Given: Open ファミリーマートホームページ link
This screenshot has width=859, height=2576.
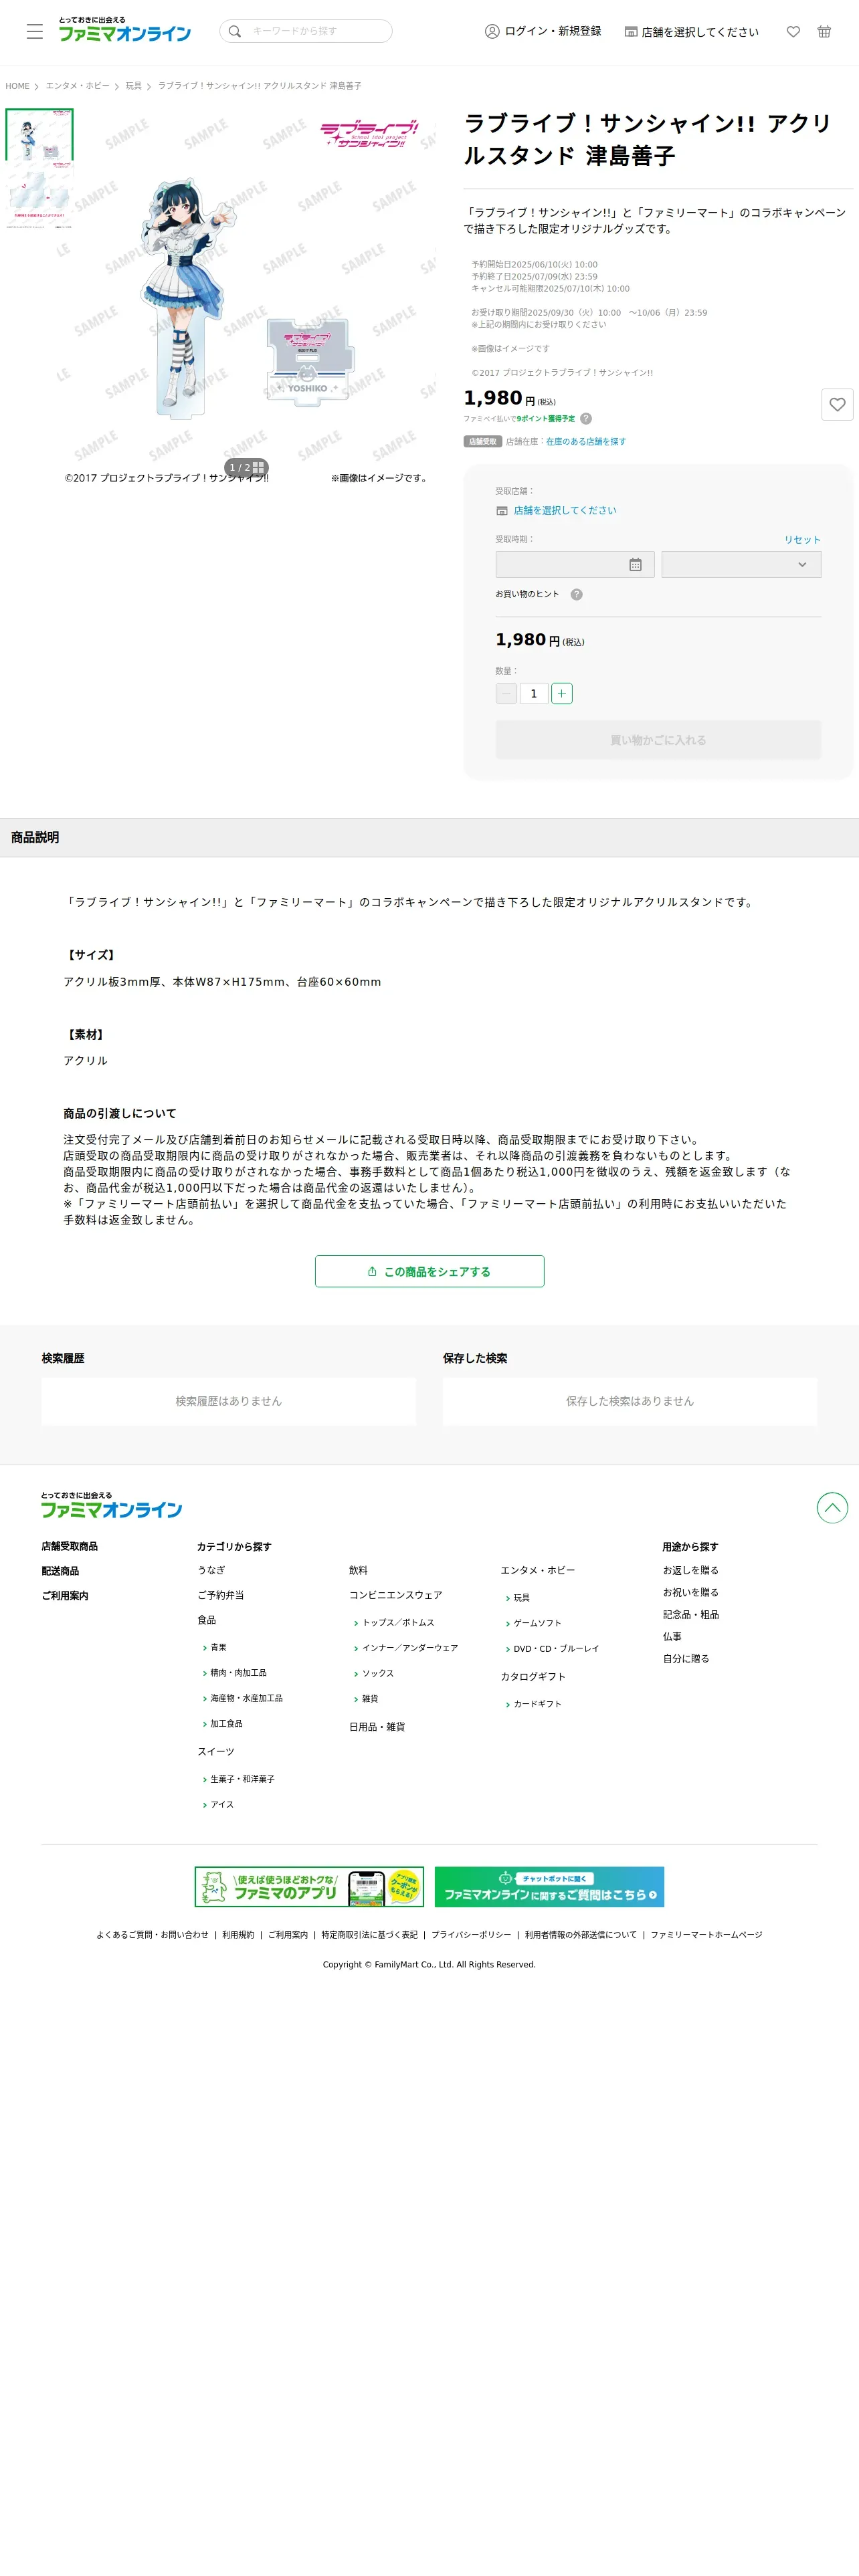Looking at the screenshot, I should click(706, 1934).
